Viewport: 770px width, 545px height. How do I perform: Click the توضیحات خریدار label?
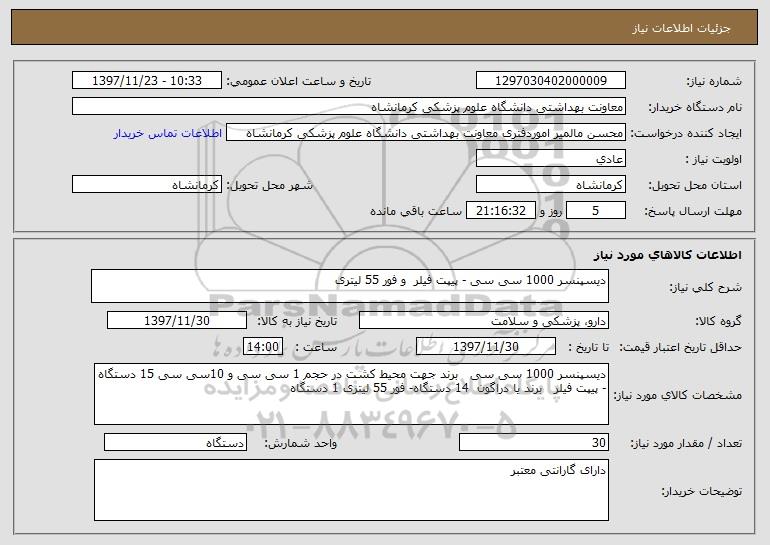(x=702, y=491)
